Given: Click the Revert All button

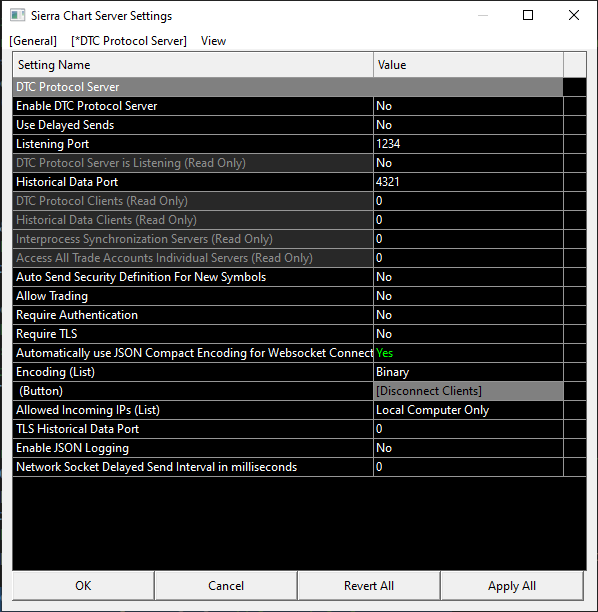Looking at the screenshot, I should (x=369, y=585).
